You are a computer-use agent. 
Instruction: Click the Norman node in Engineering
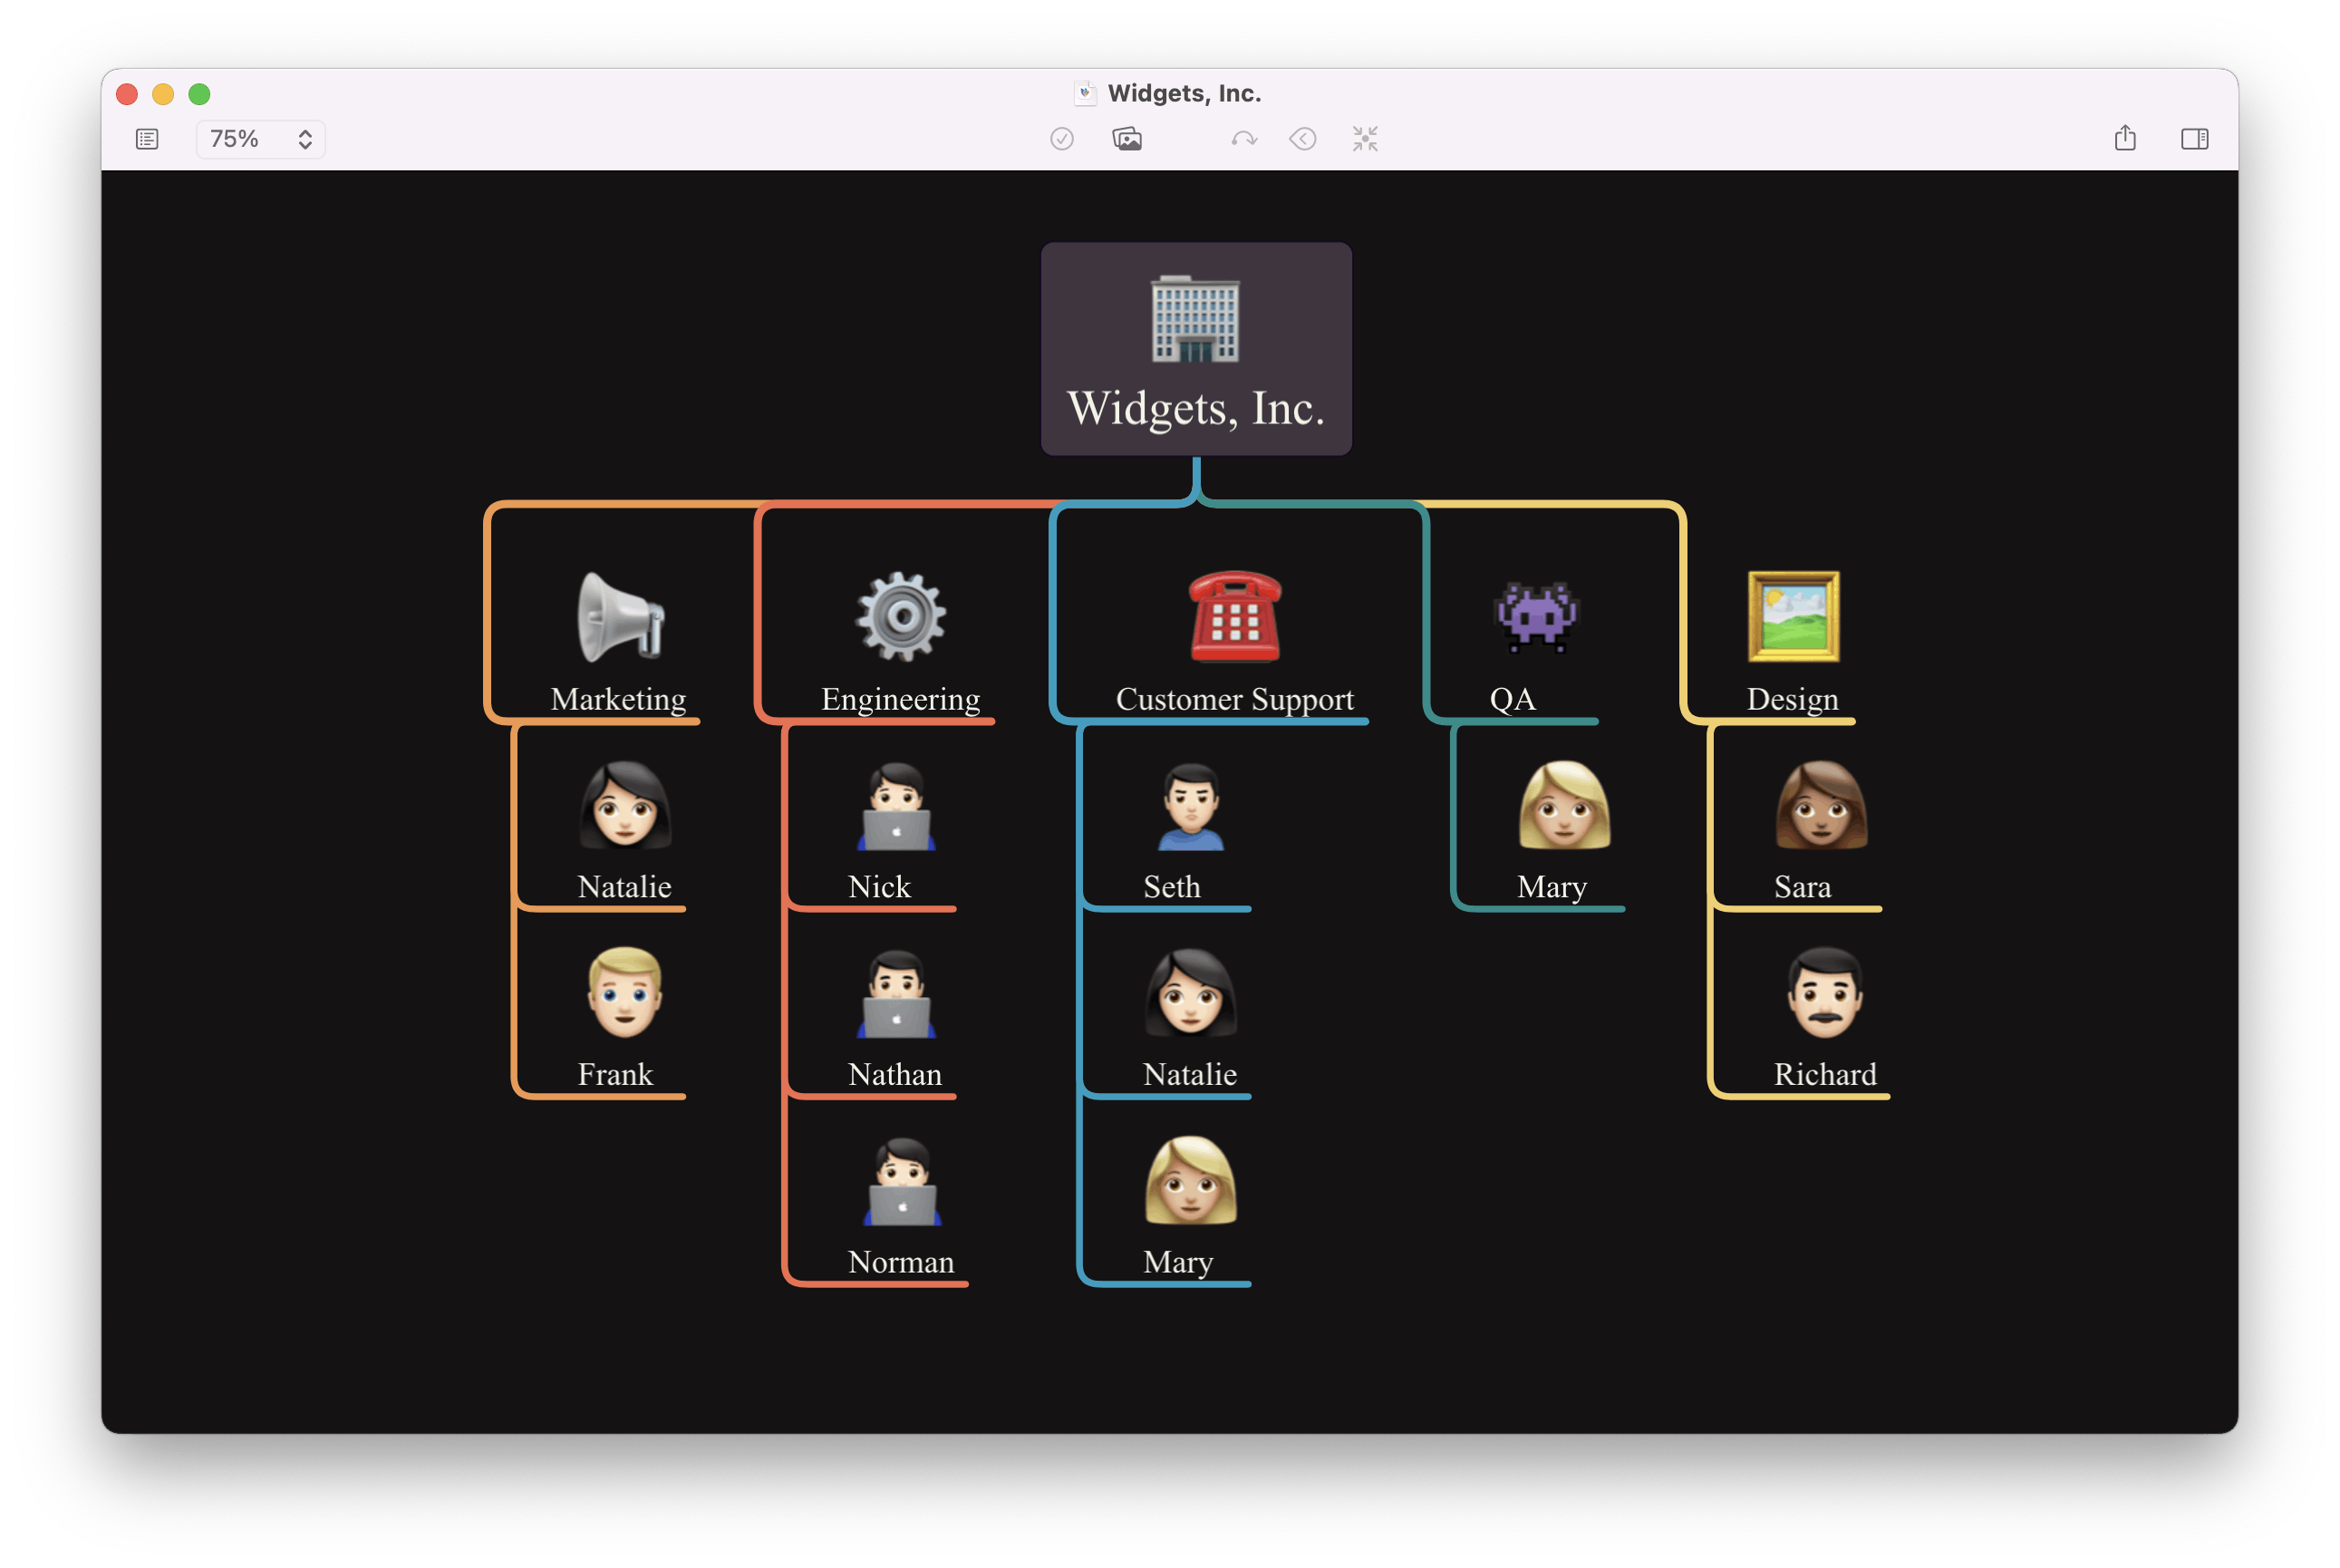pyautogui.click(x=901, y=1207)
